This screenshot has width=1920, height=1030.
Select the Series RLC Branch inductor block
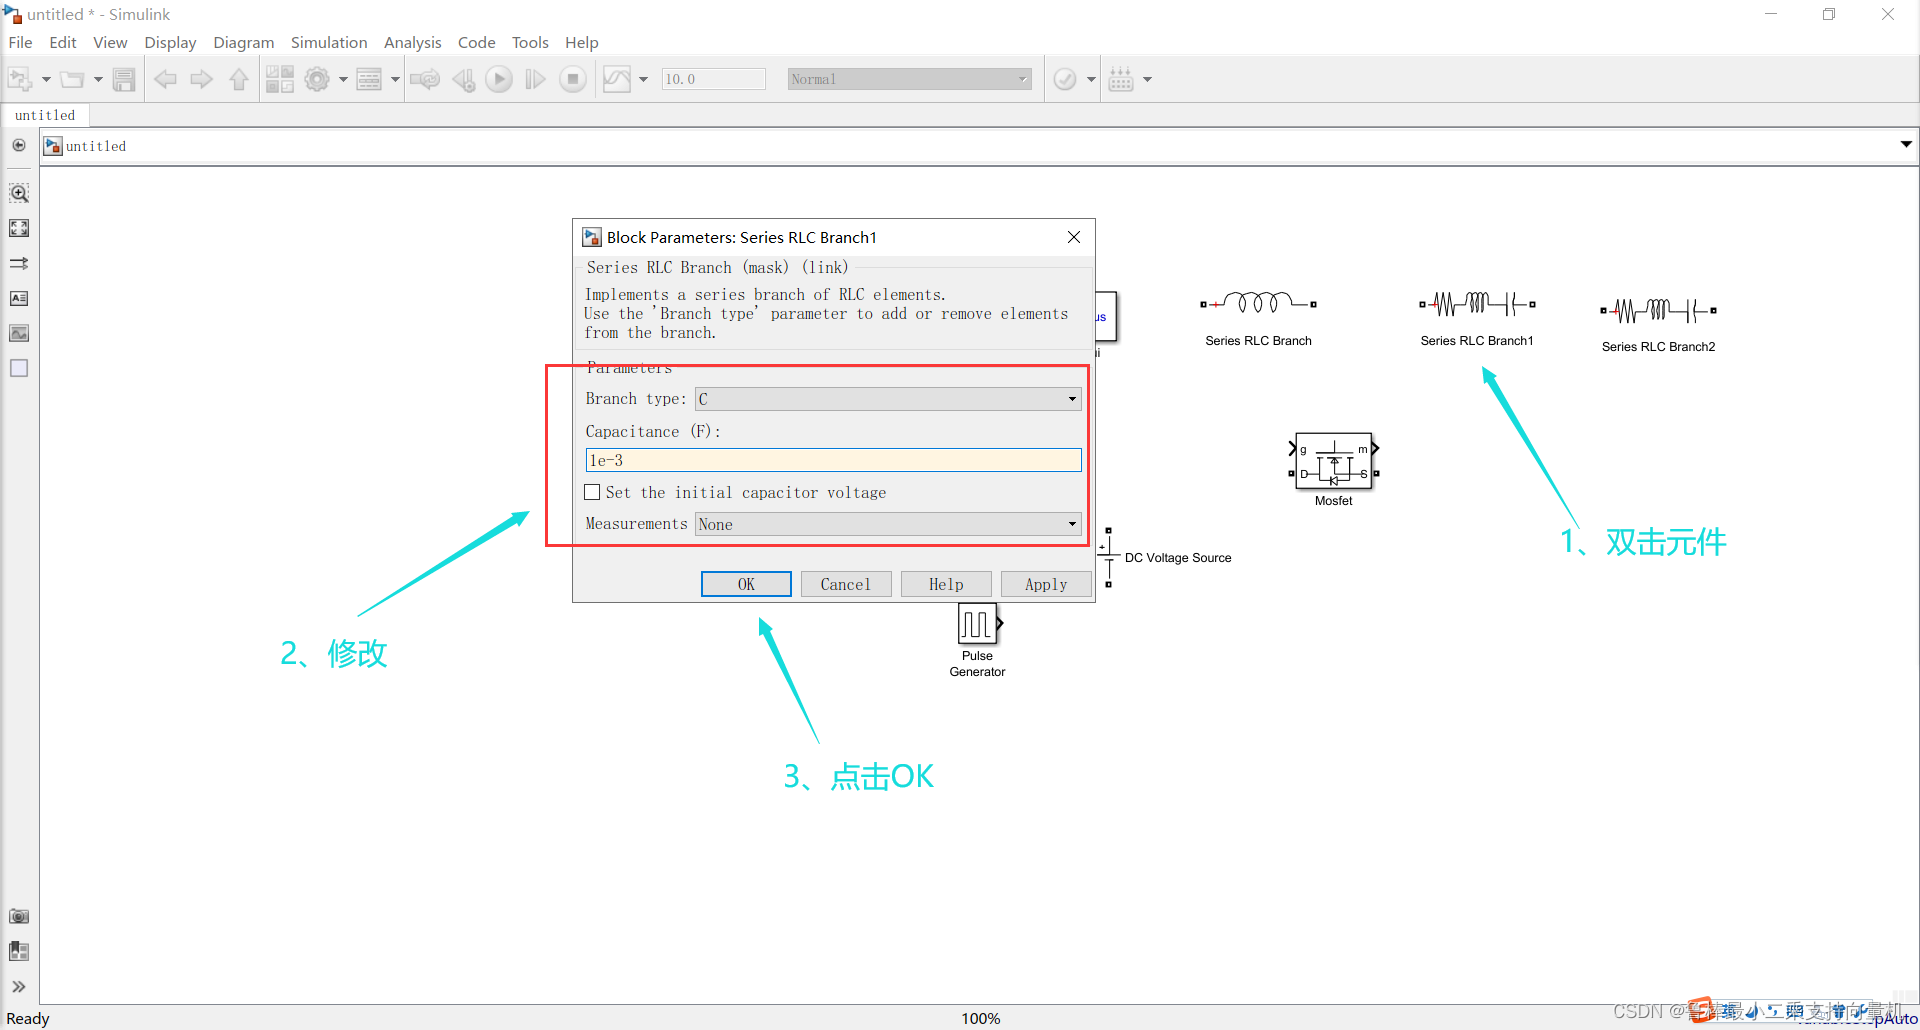[1258, 303]
